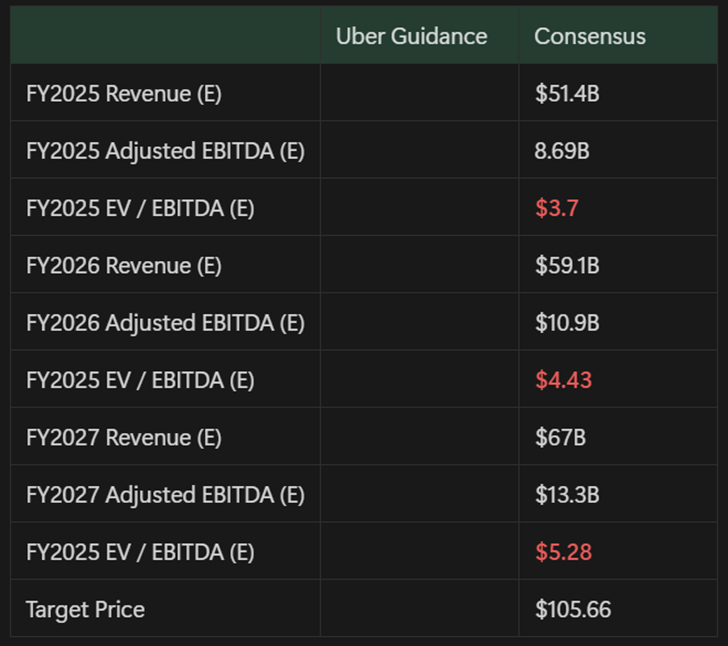Click the Consensus column header
The height and width of the screenshot is (646, 728).
click(x=590, y=36)
